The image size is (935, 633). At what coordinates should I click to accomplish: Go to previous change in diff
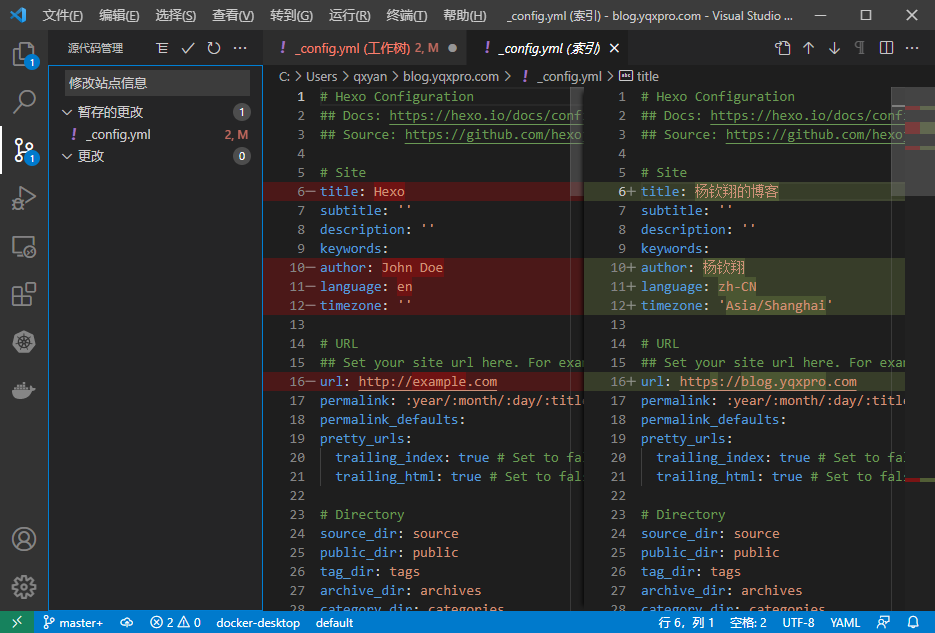tap(809, 48)
